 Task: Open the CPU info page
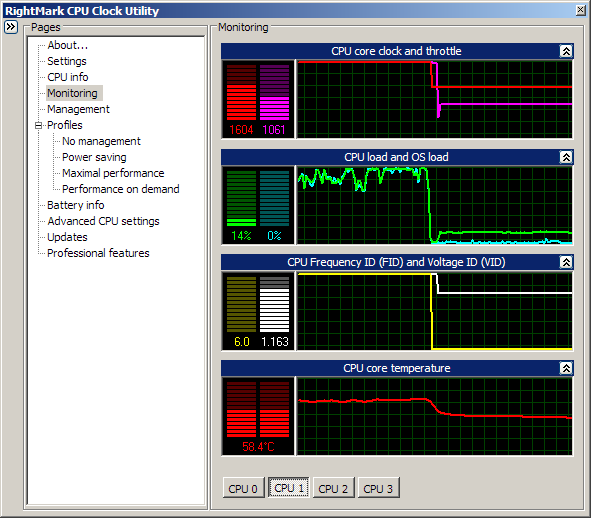(x=68, y=77)
